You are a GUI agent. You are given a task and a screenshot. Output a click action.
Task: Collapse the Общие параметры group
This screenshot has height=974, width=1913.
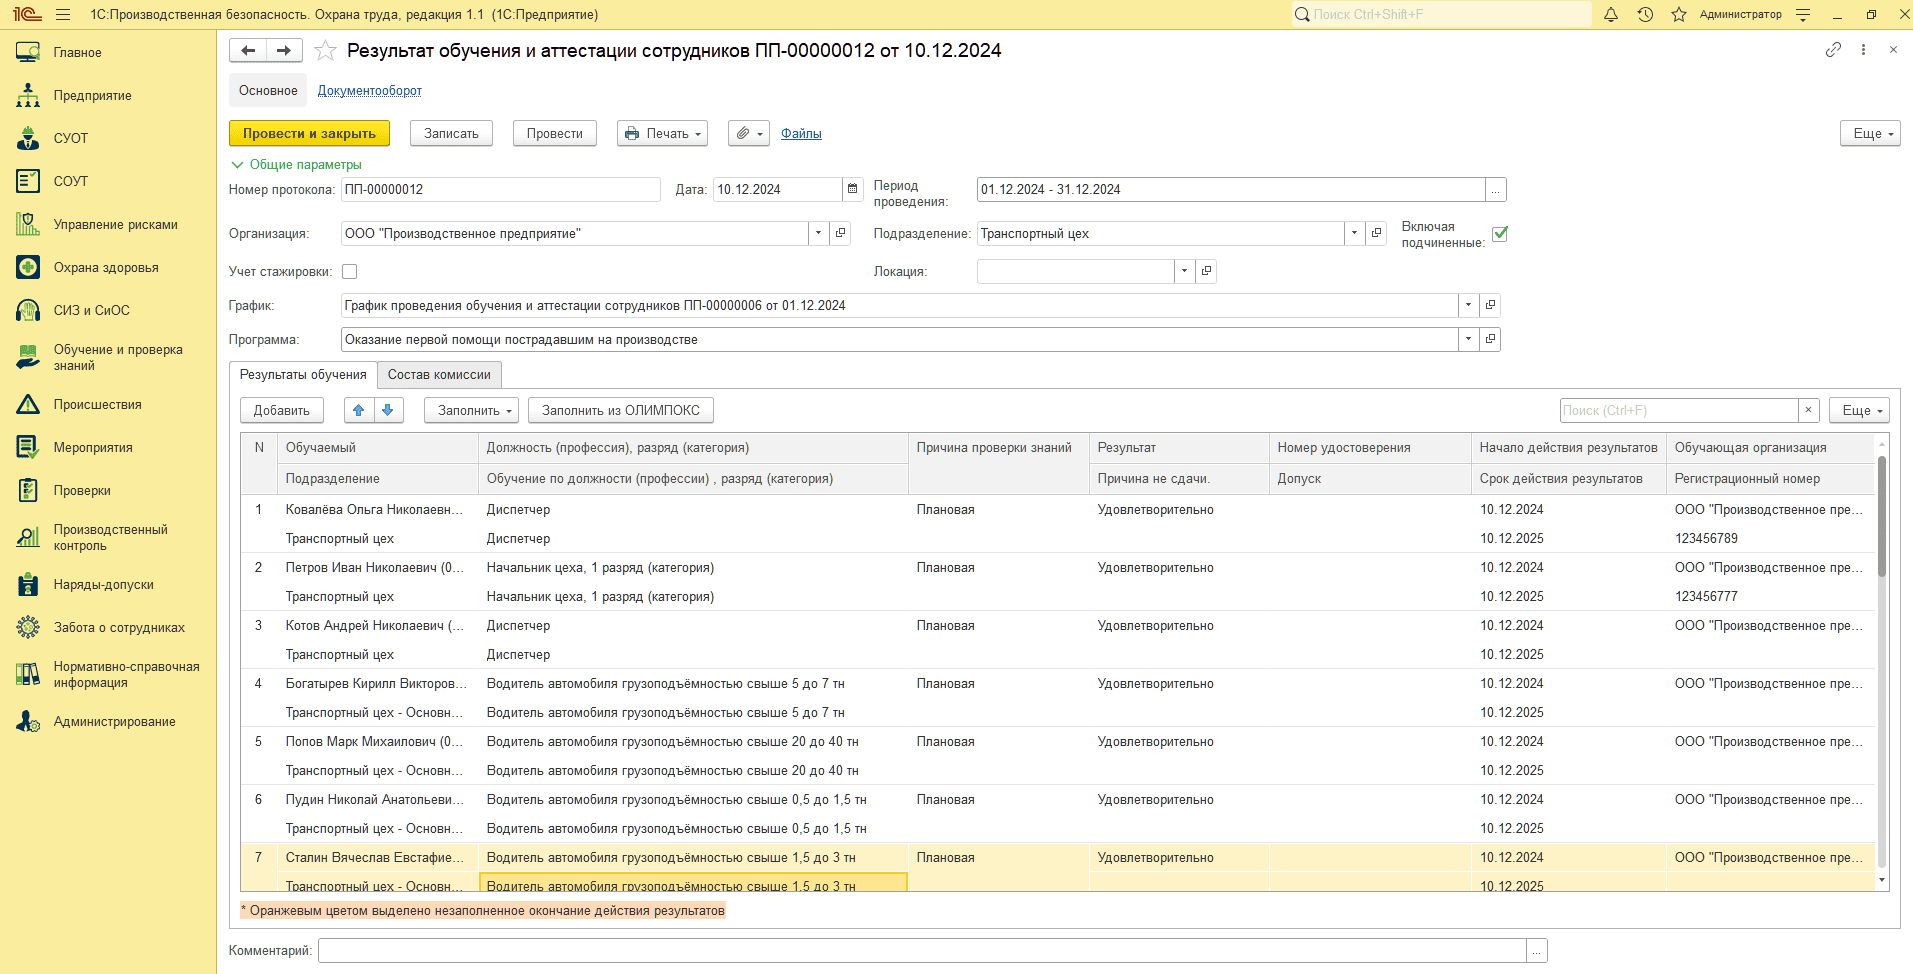pos(297,164)
